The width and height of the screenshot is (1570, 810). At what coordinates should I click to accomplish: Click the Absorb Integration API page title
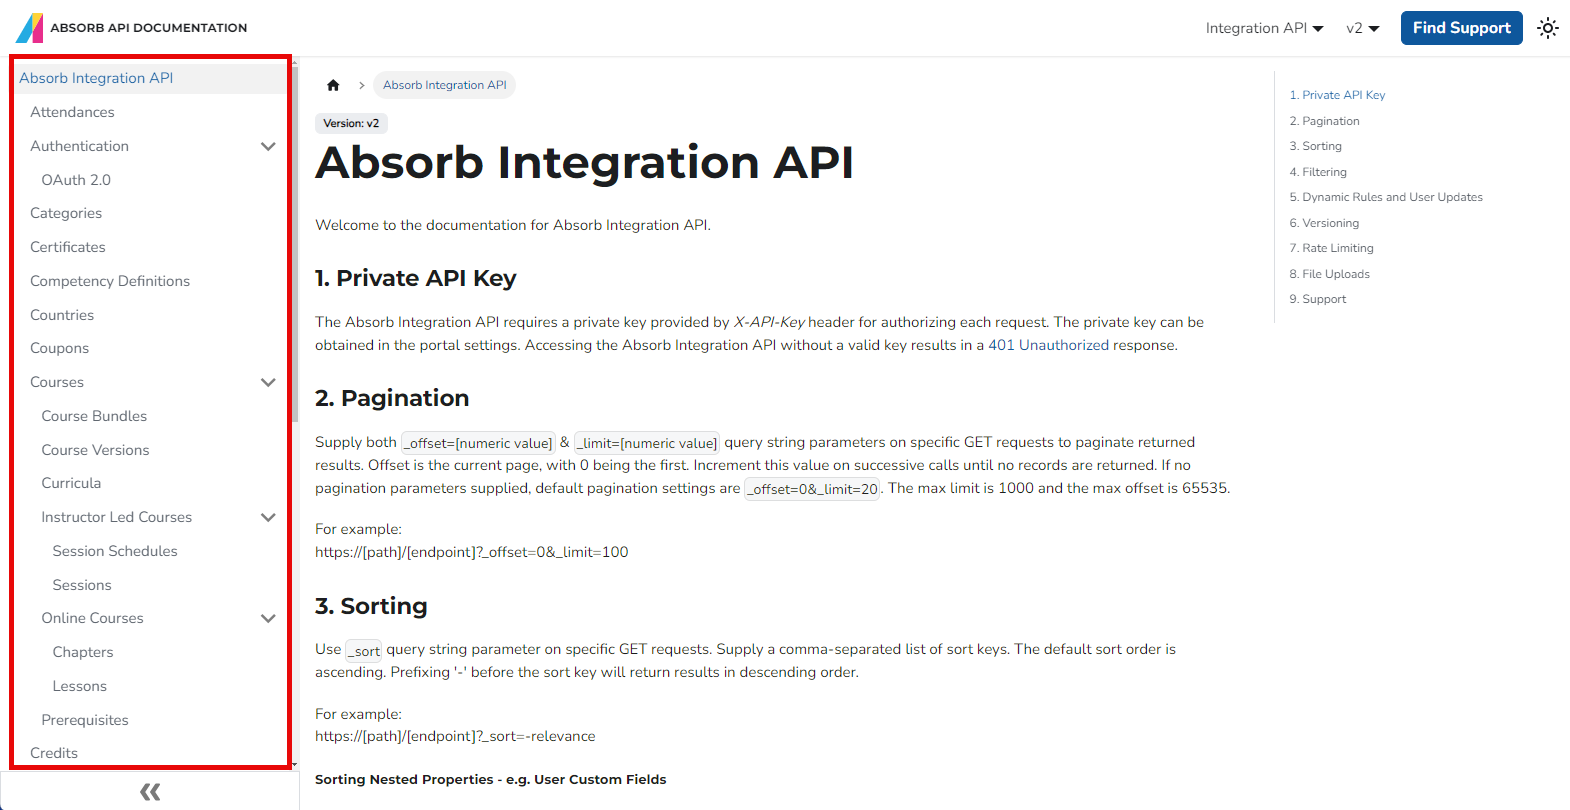[584, 162]
